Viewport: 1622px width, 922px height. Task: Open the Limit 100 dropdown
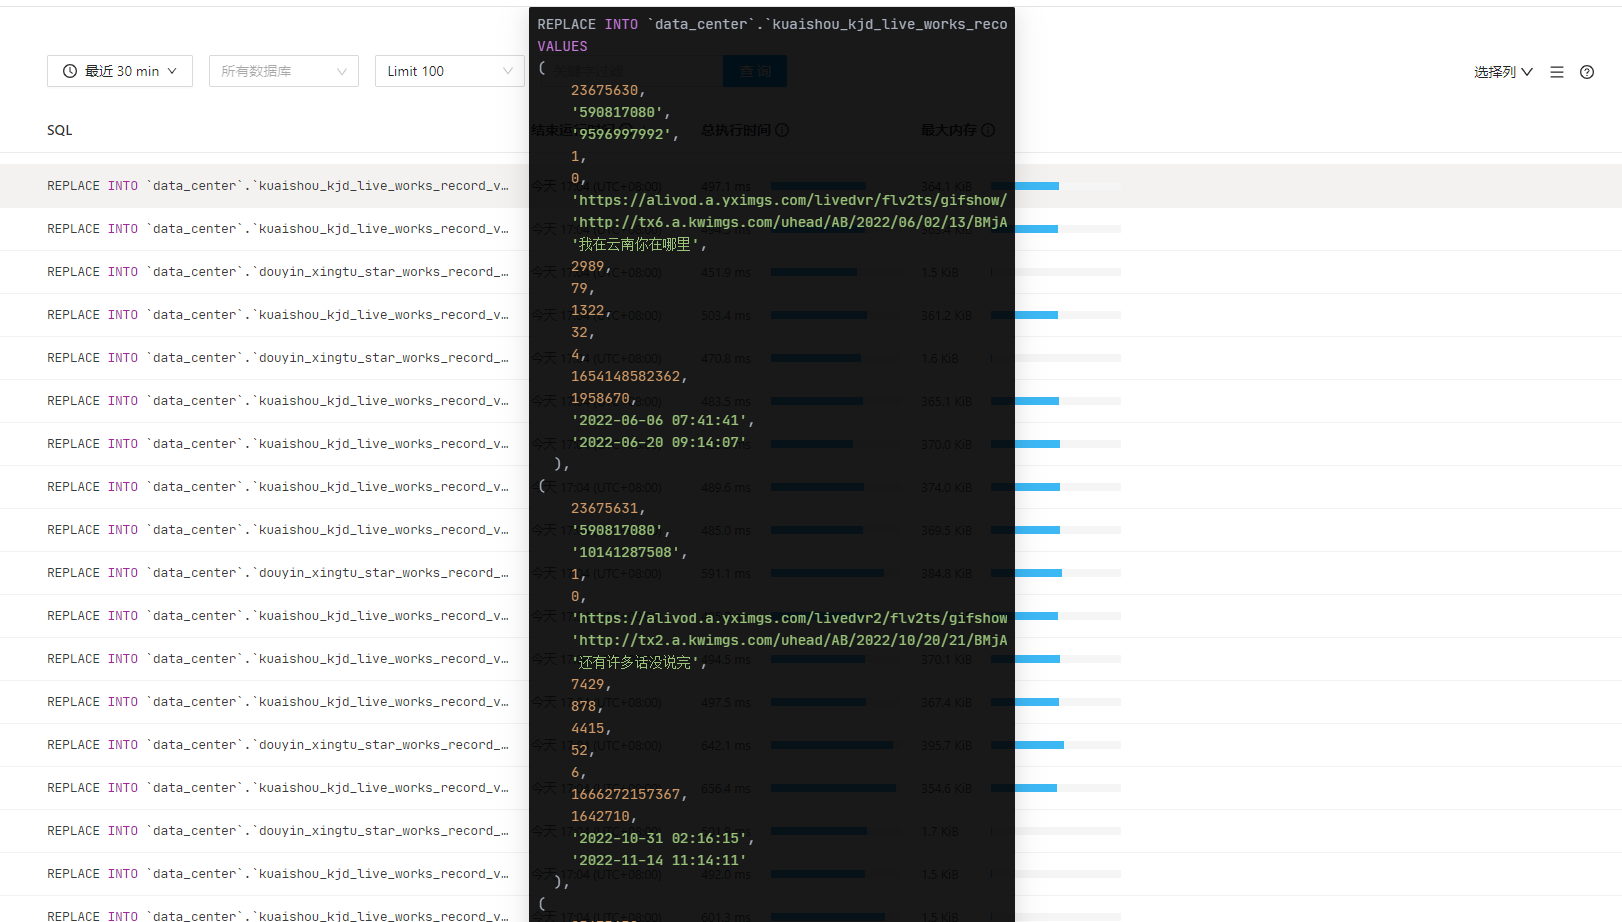(x=449, y=71)
